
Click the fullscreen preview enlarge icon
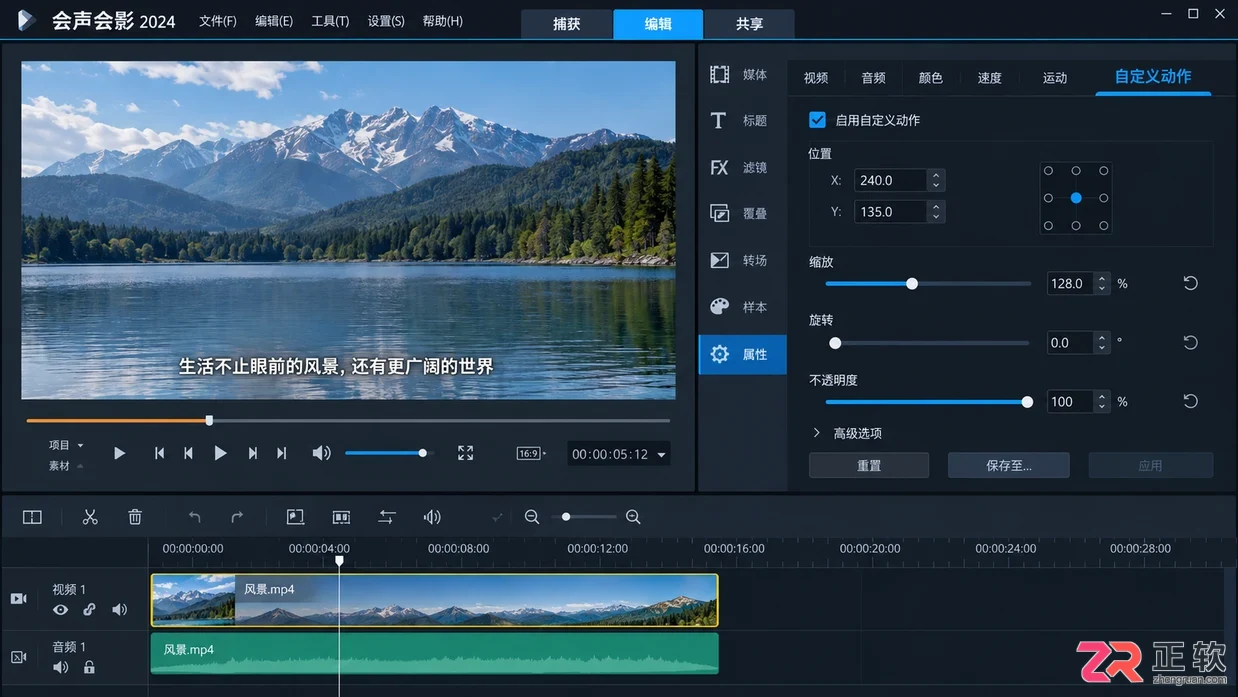coord(465,453)
